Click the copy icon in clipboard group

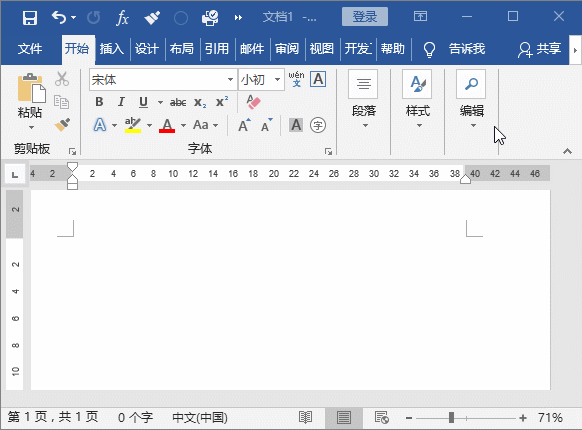[62, 102]
